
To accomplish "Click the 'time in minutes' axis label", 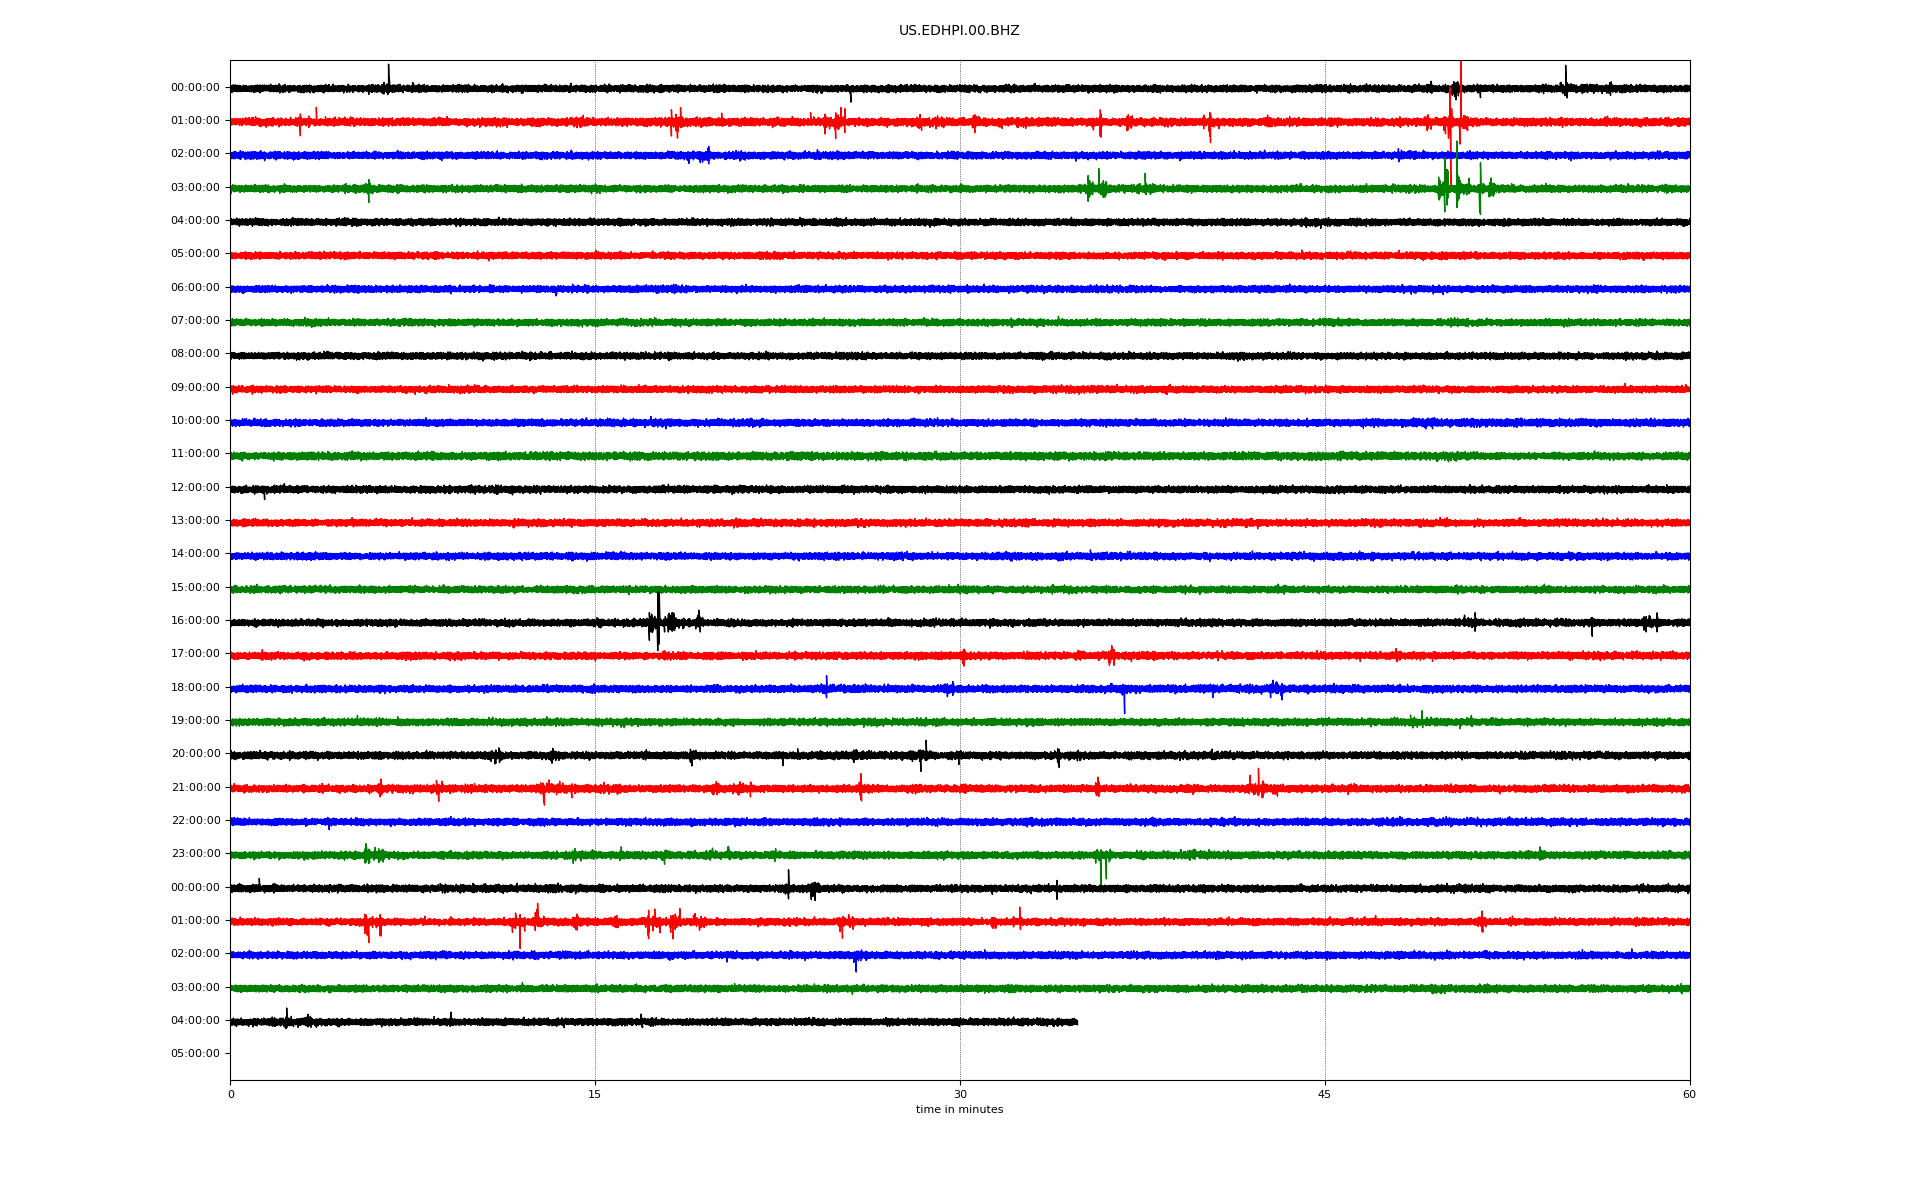I will [958, 1109].
